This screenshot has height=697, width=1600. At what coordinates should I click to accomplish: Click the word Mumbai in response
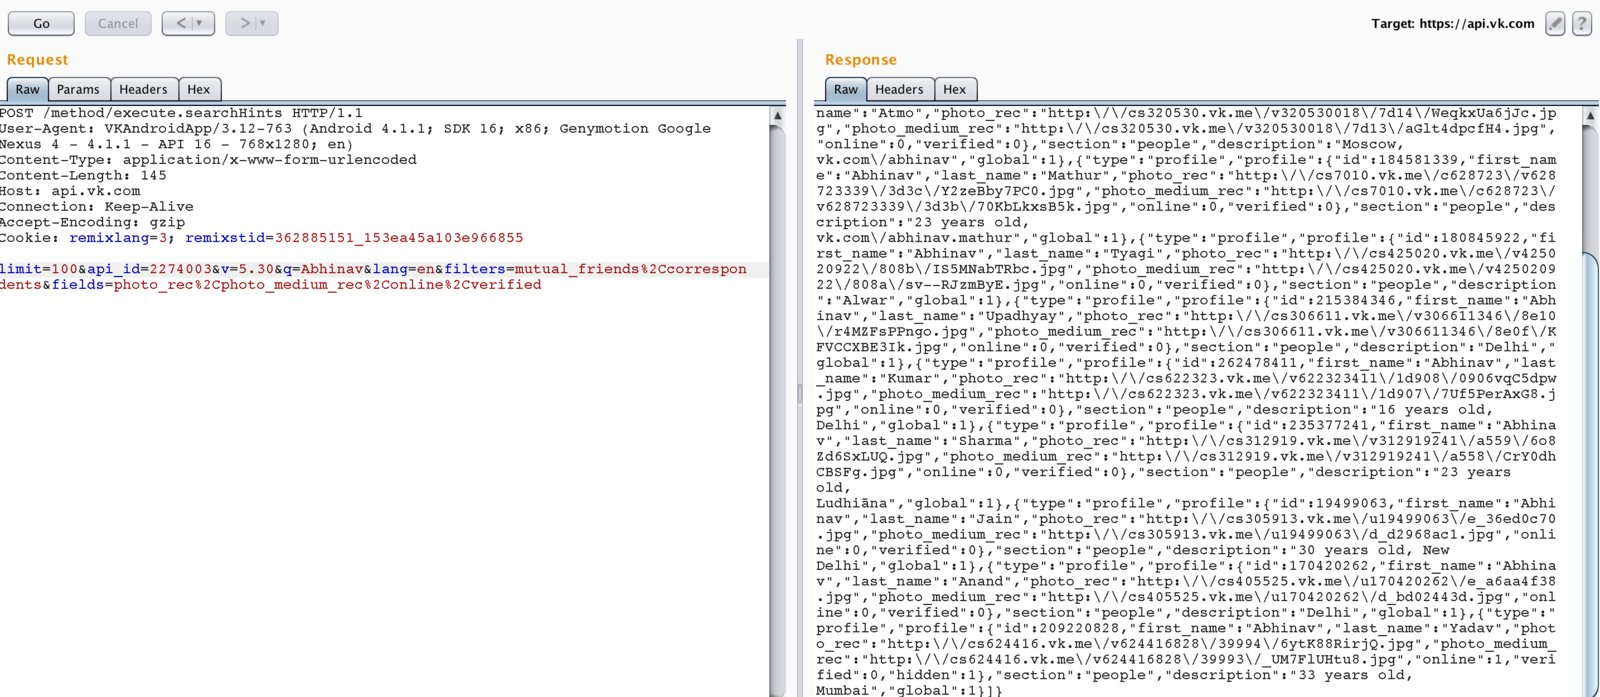click(x=842, y=691)
